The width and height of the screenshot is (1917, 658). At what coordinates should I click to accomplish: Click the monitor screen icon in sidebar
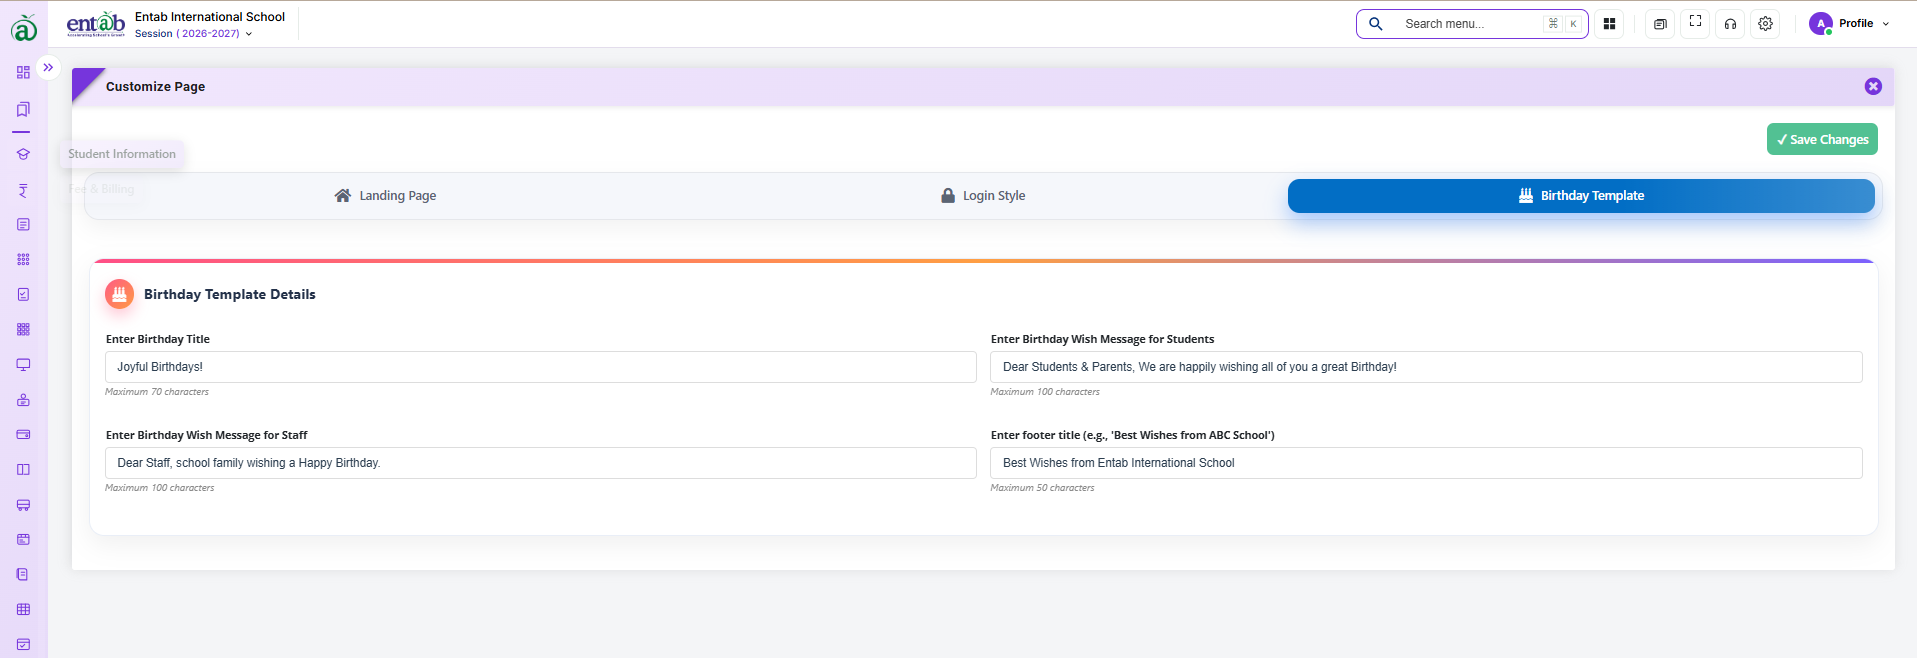(x=23, y=364)
